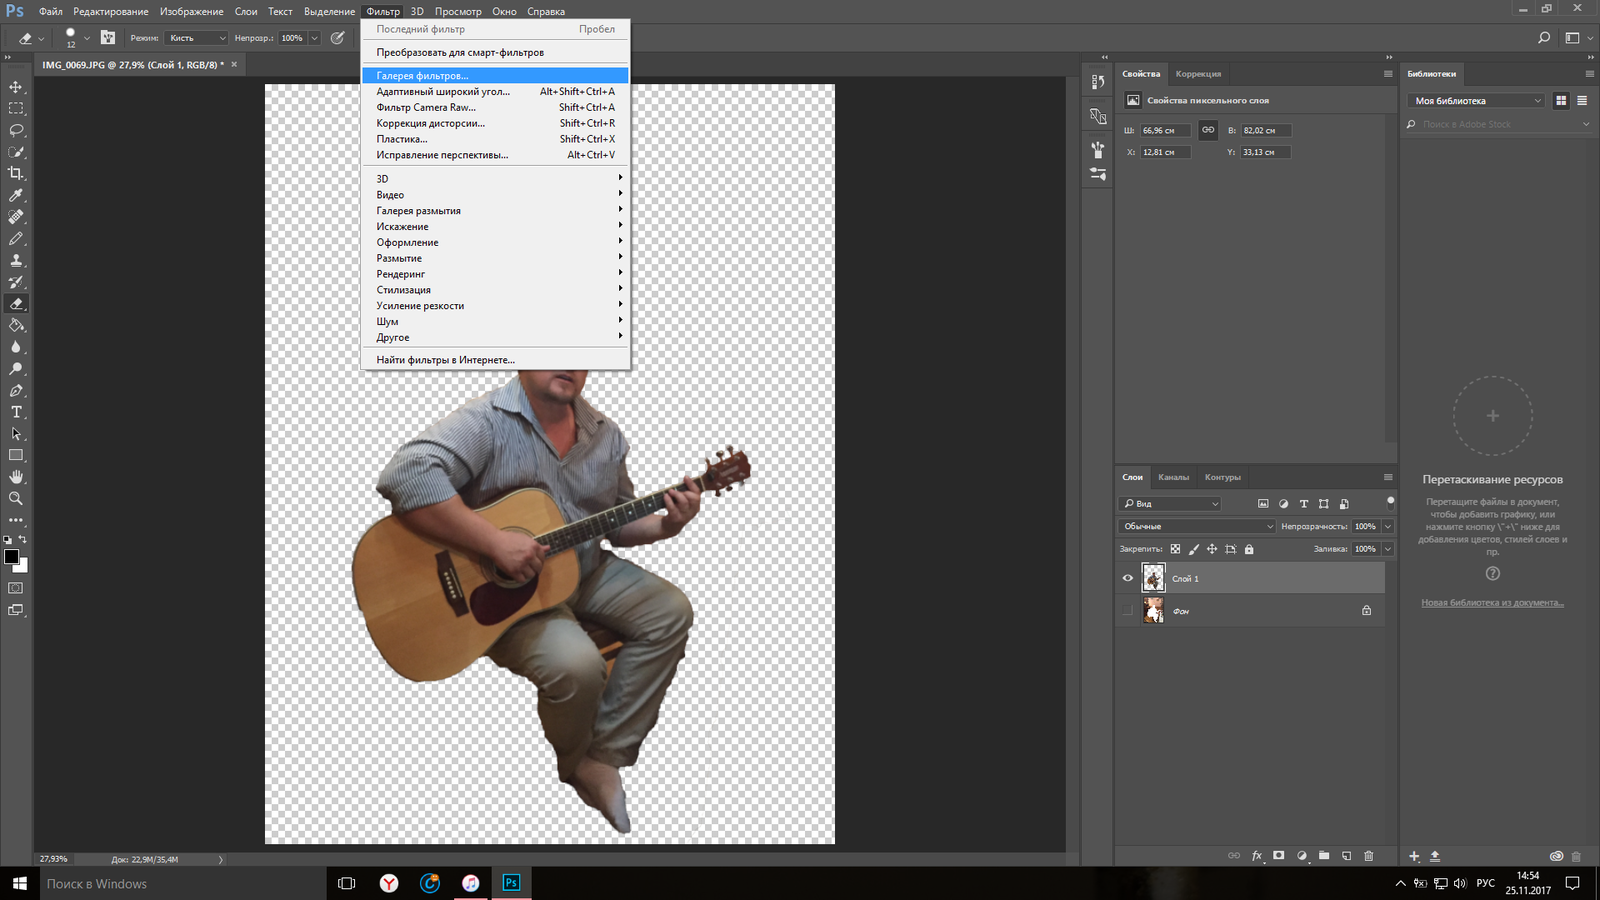Select the History Brush tool
Image resolution: width=1600 pixels, height=900 pixels.
pyautogui.click(x=16, y=282)
